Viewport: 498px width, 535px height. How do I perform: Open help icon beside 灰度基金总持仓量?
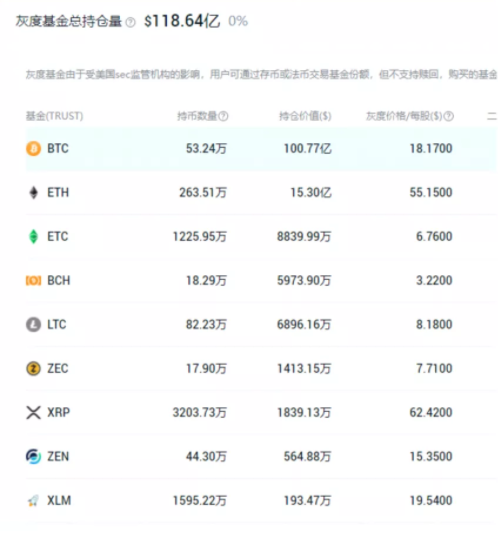(x=130, y=23)
